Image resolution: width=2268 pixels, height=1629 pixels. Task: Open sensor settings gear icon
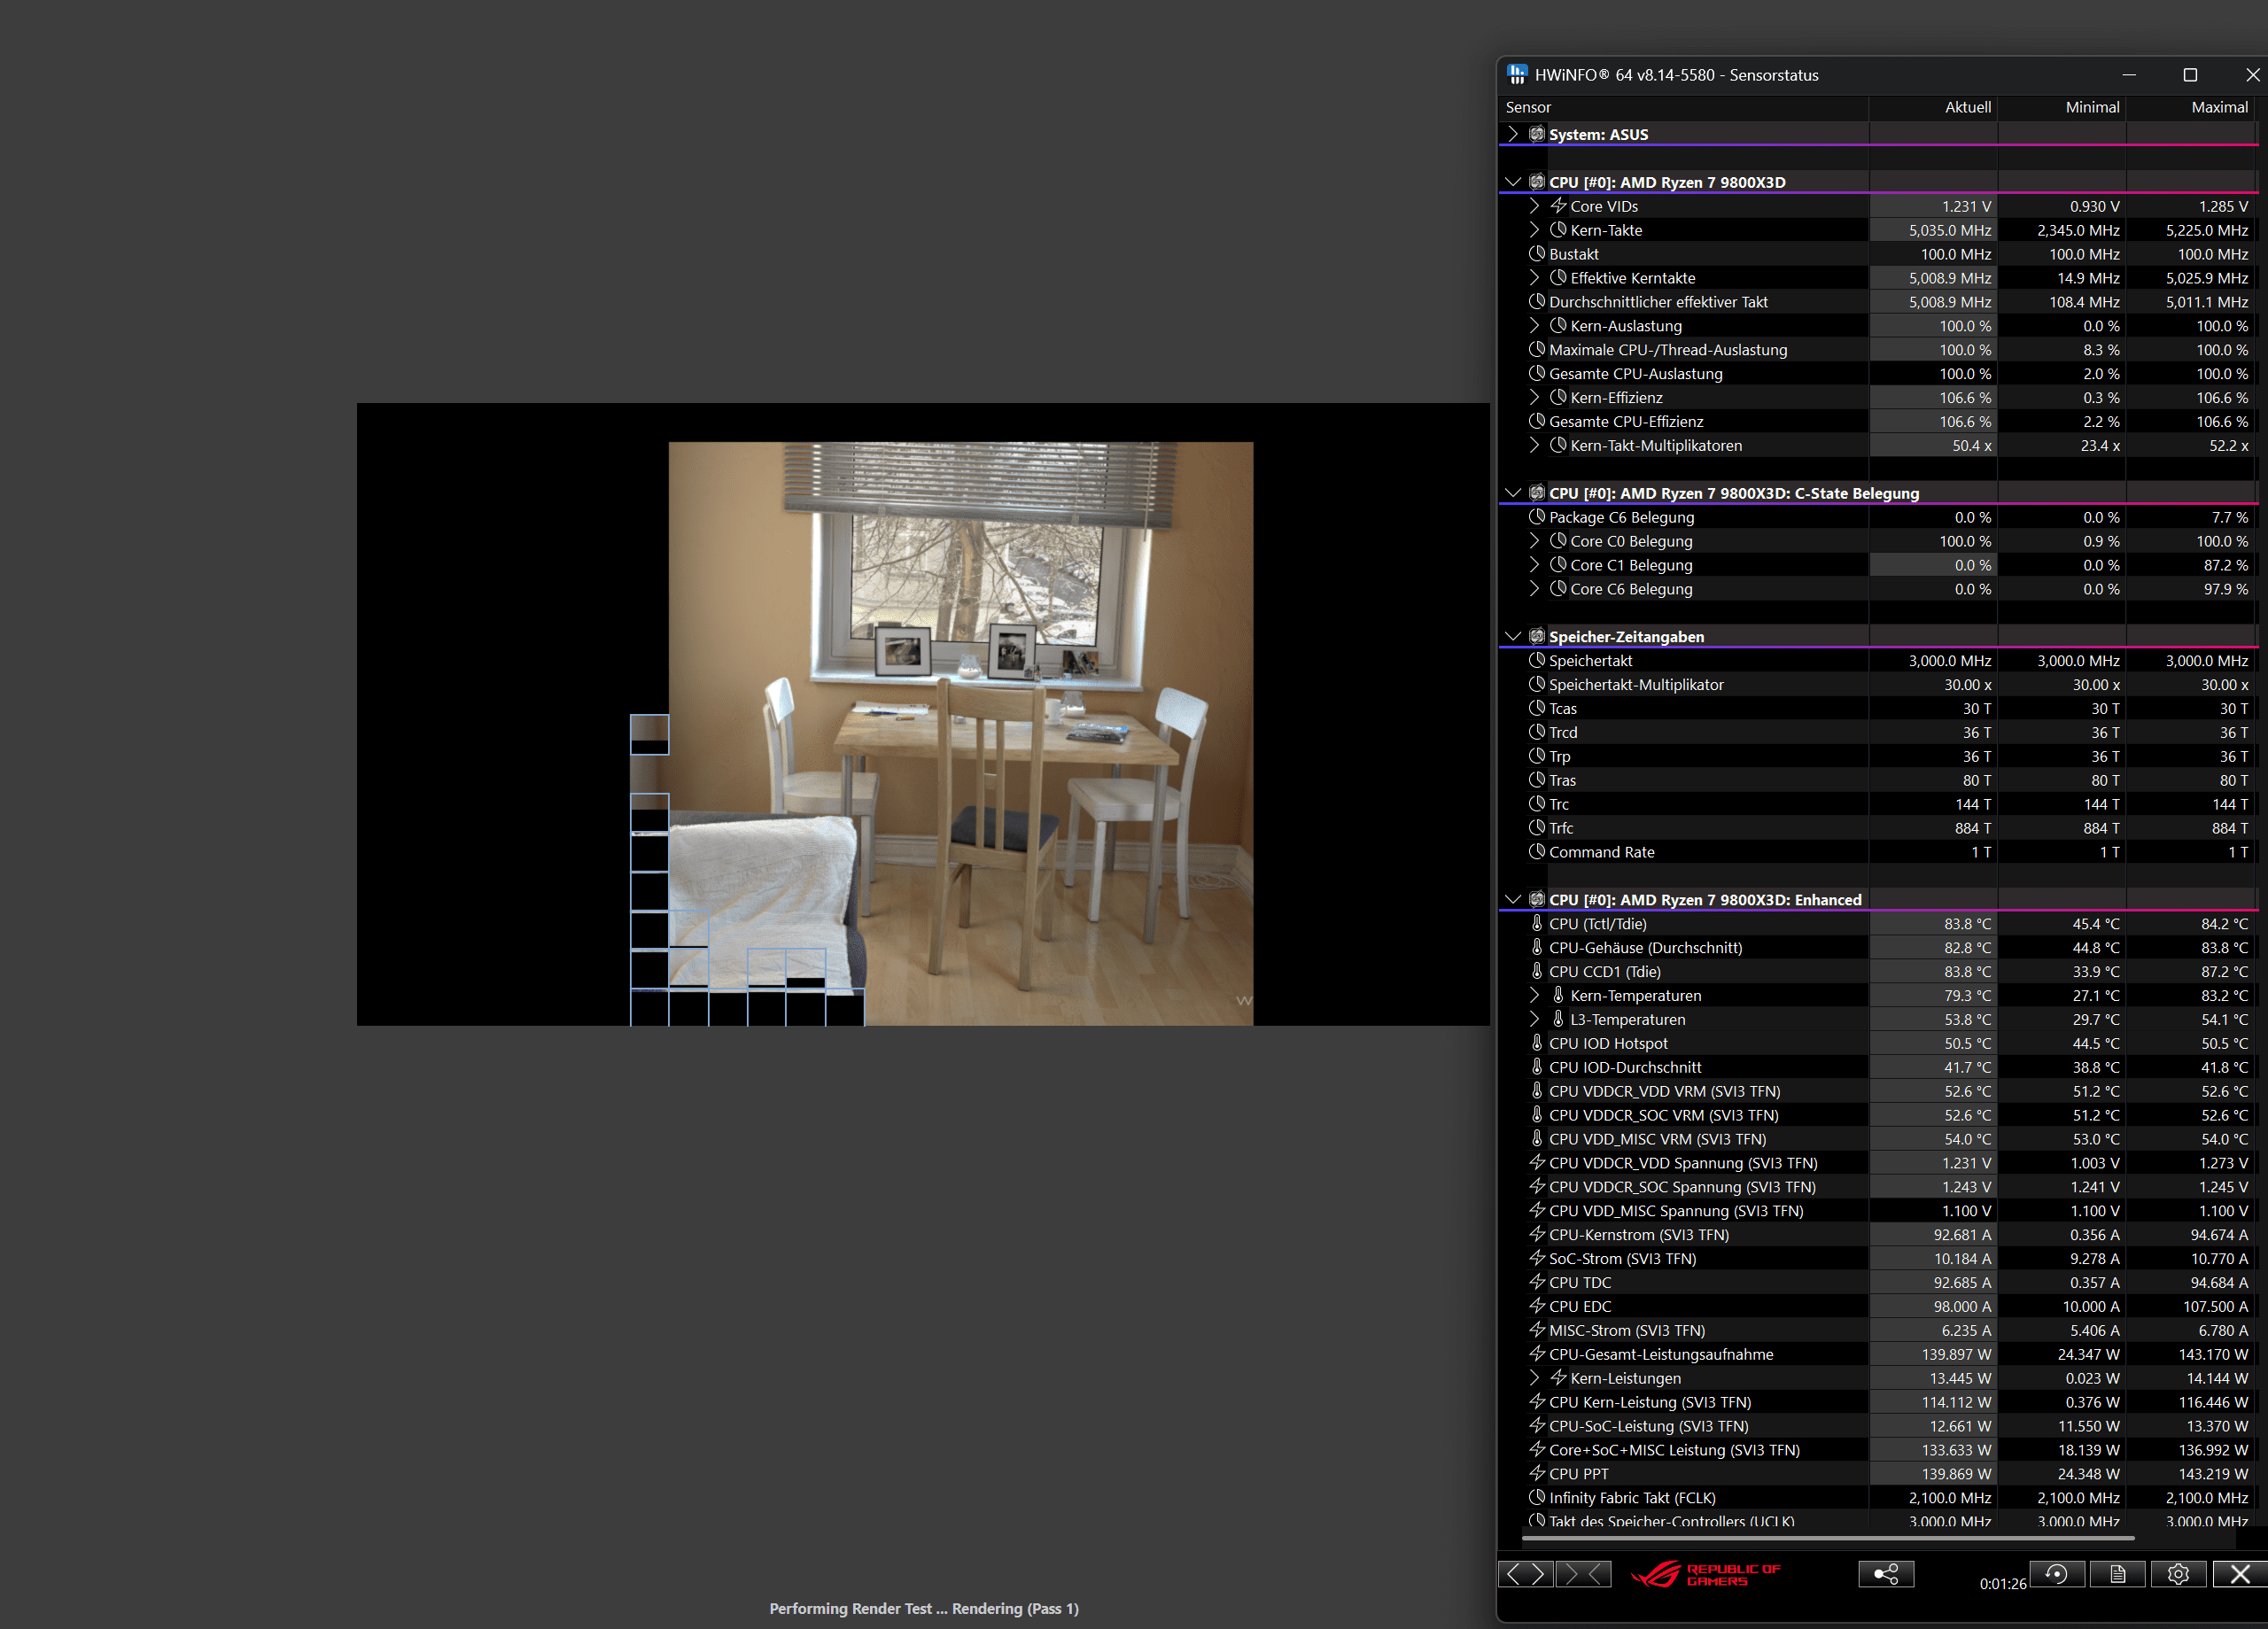click(x=2178, y=1574)
